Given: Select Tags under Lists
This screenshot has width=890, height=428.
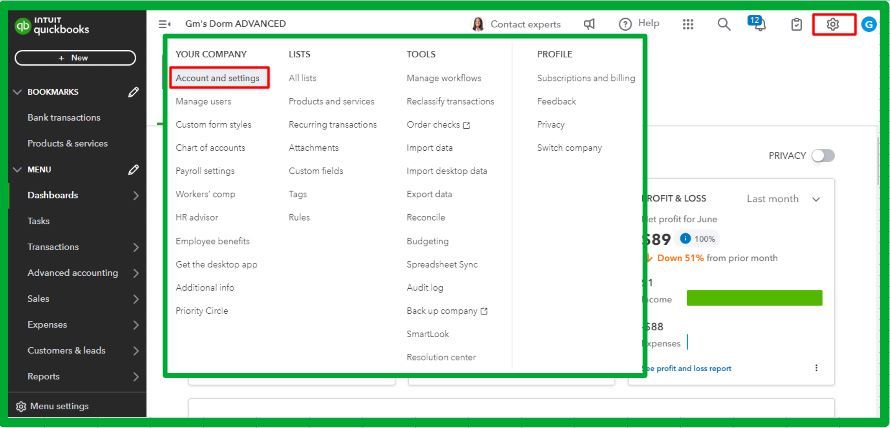Looking at the screenshot, I should tap(297, 194).
